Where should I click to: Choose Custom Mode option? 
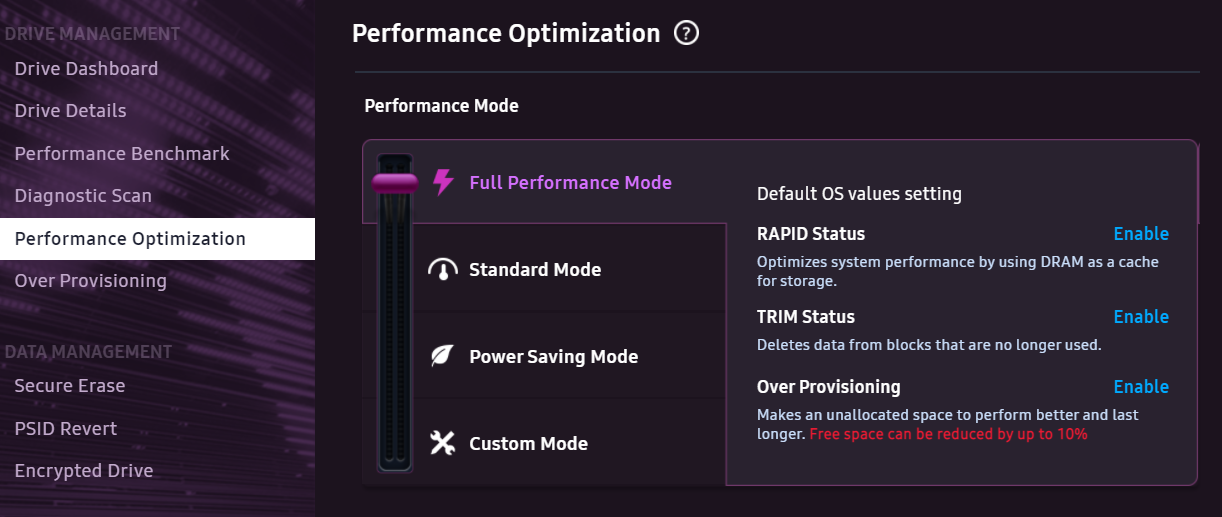click(528, 443)
